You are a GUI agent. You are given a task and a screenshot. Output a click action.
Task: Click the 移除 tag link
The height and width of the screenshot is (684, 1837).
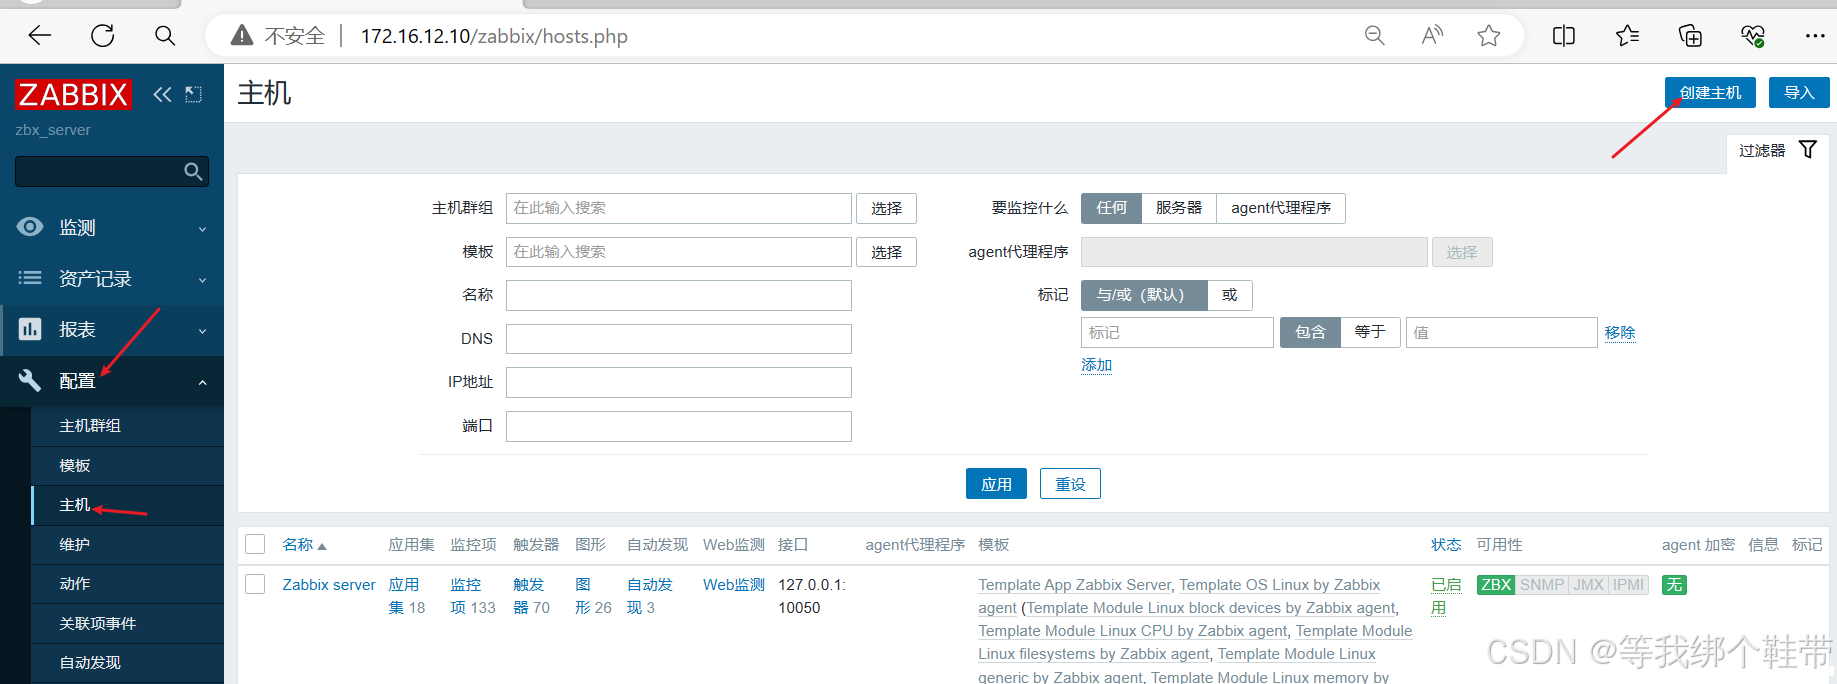point(1620,333)
